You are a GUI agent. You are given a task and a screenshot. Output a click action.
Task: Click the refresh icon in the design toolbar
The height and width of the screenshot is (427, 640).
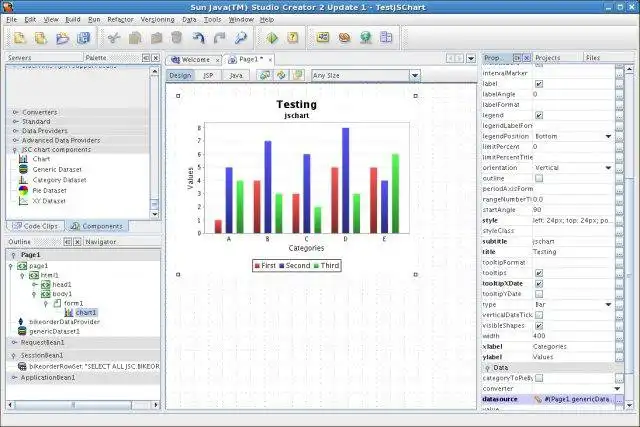tap(281, 75)
